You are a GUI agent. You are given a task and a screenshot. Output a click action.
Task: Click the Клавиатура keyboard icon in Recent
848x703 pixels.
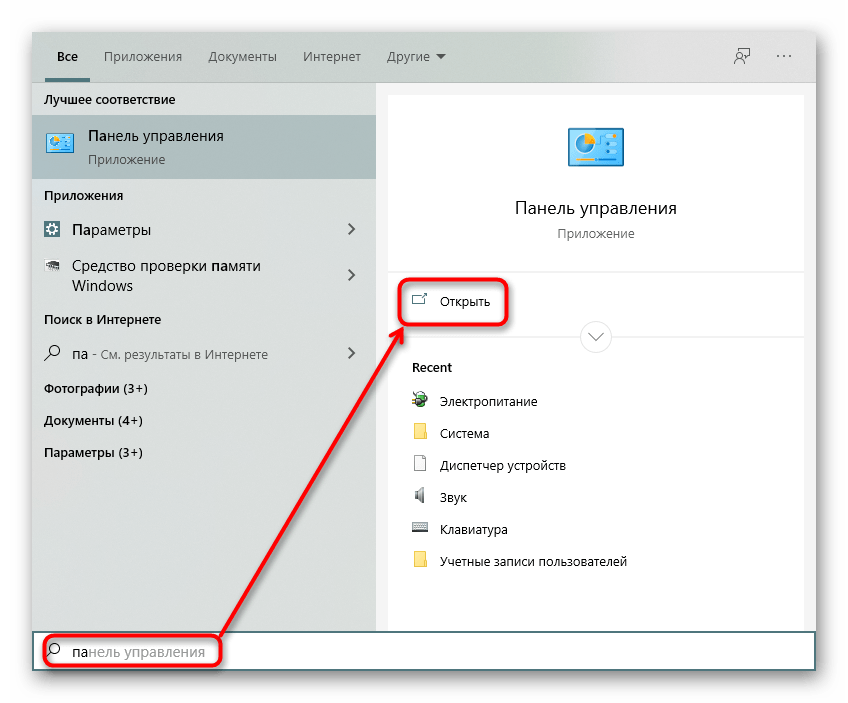(x=420, y=528)
